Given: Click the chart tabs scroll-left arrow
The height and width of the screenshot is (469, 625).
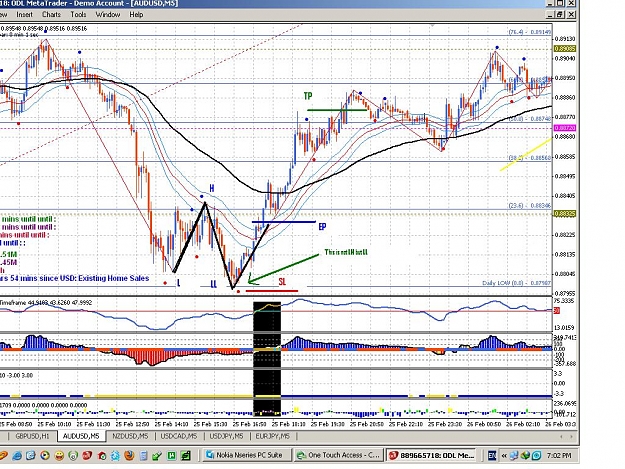Looking at the screenshot, I should pos(562,436).
